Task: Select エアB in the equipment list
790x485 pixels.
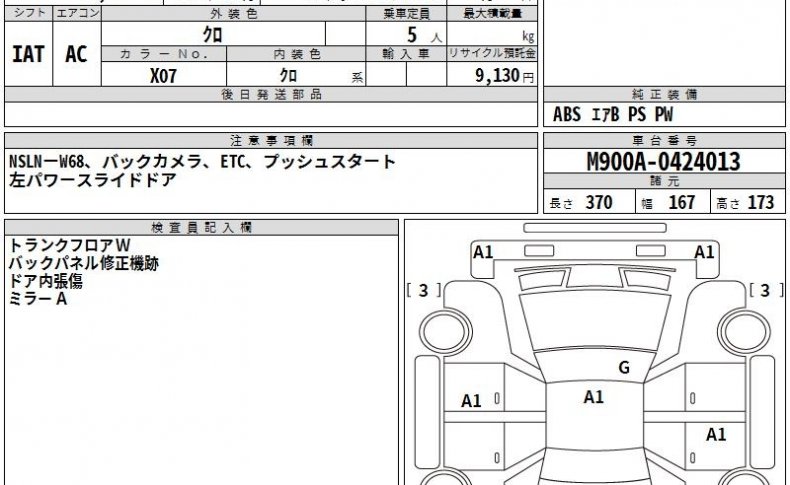Action: 605,114
